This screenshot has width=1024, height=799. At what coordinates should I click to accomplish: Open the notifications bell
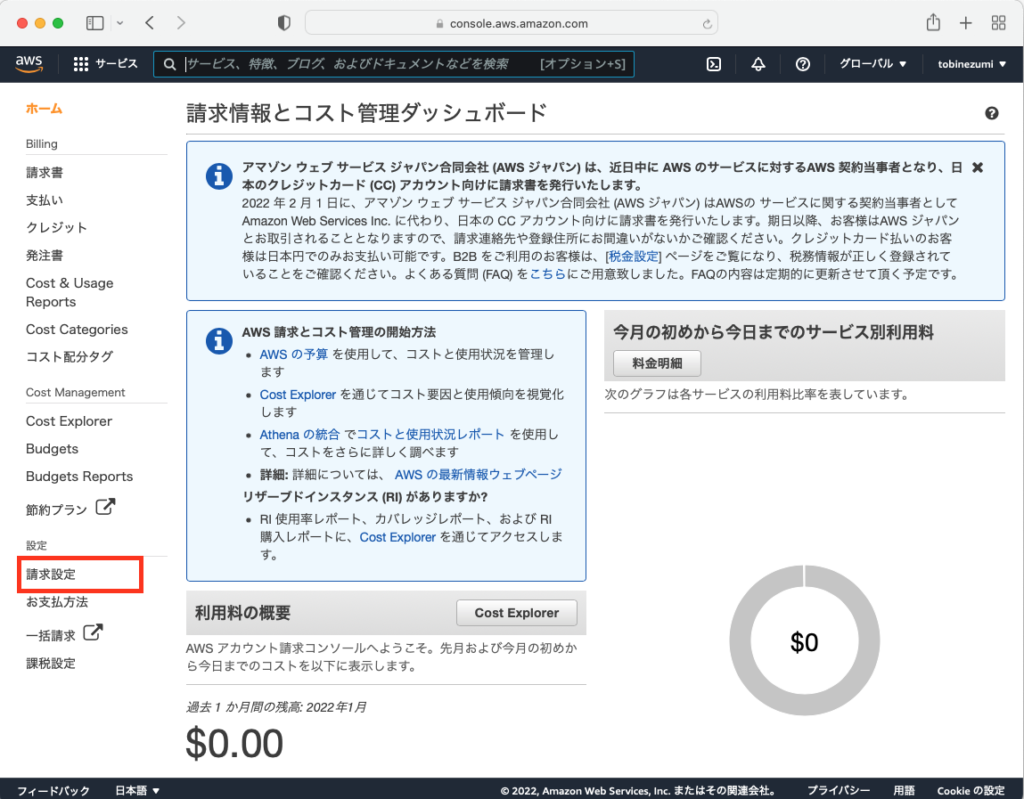[758, 64]
